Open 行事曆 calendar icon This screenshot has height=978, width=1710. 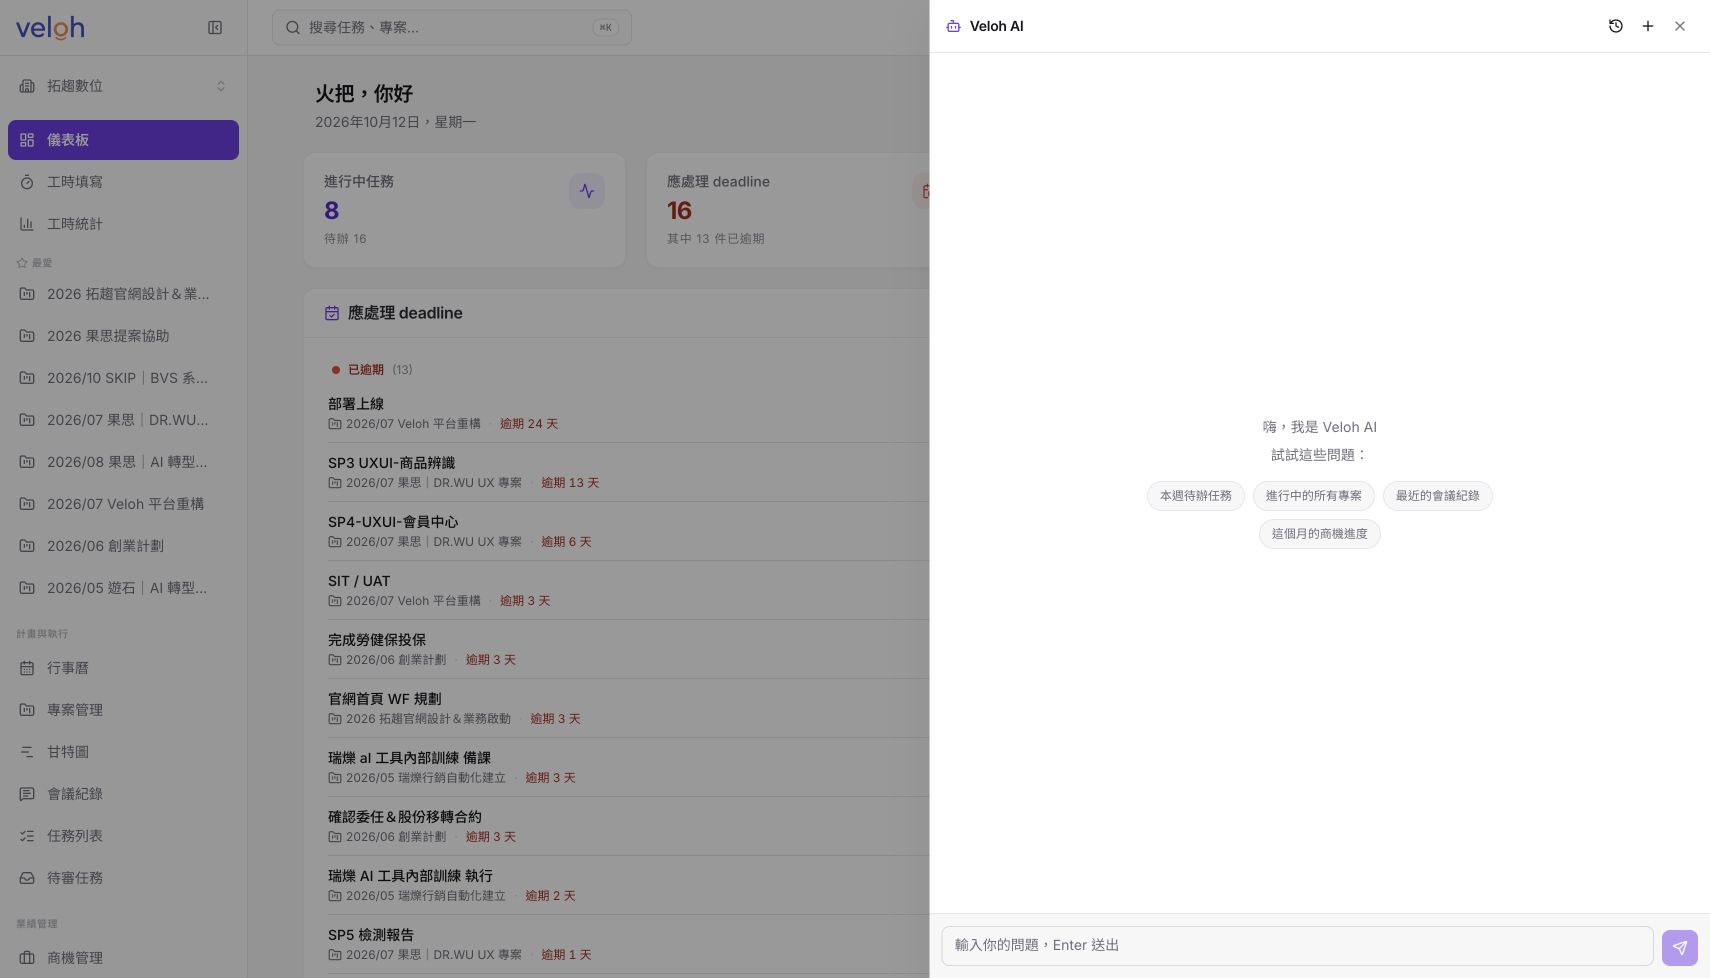pos(27,668)
